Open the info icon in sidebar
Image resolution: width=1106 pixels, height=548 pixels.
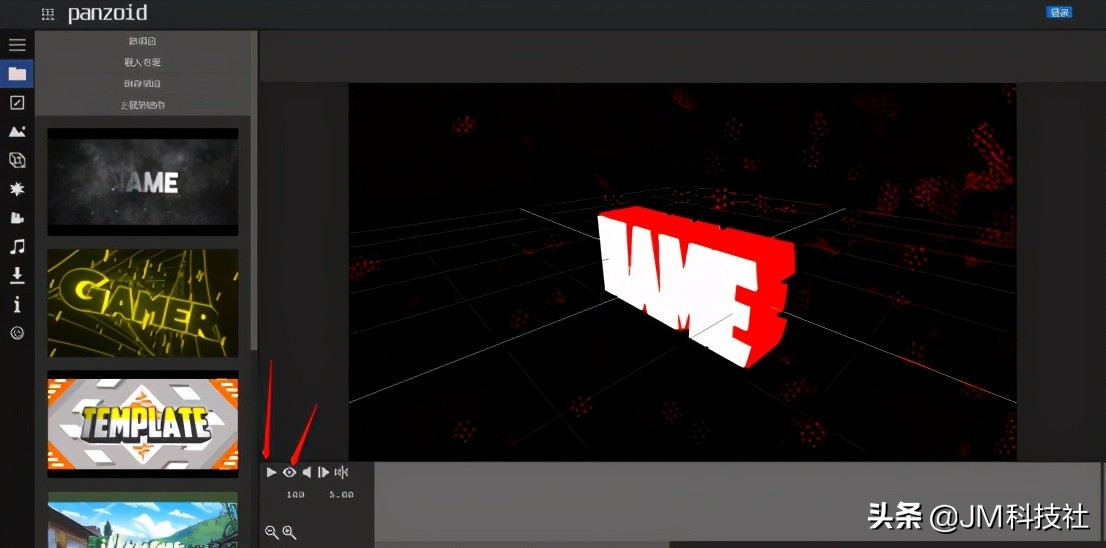[17, 304]
